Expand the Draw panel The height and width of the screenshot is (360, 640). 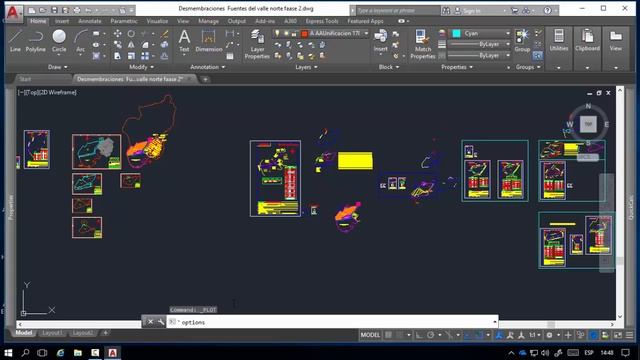(58, 67)
